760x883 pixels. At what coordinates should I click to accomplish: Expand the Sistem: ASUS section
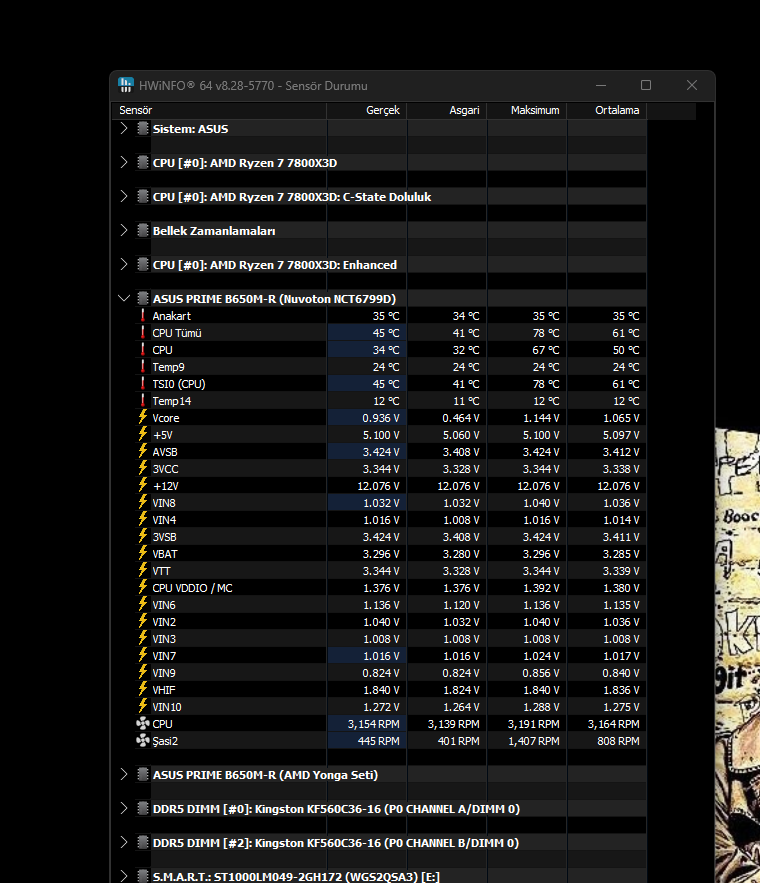[124, 128]
